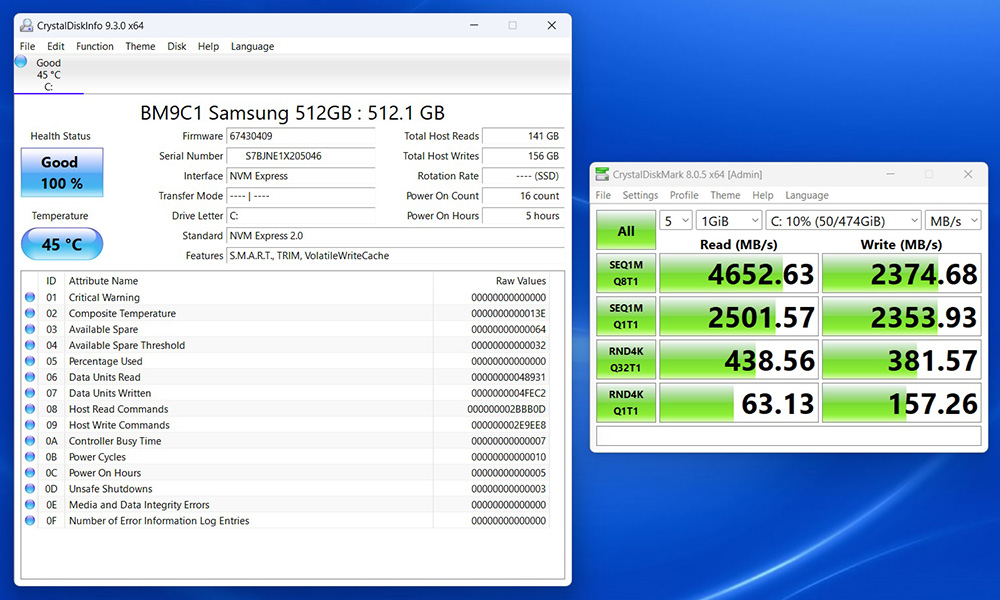
Task: Click status orb for Host Write Commands row
Action: pos(30,425)
